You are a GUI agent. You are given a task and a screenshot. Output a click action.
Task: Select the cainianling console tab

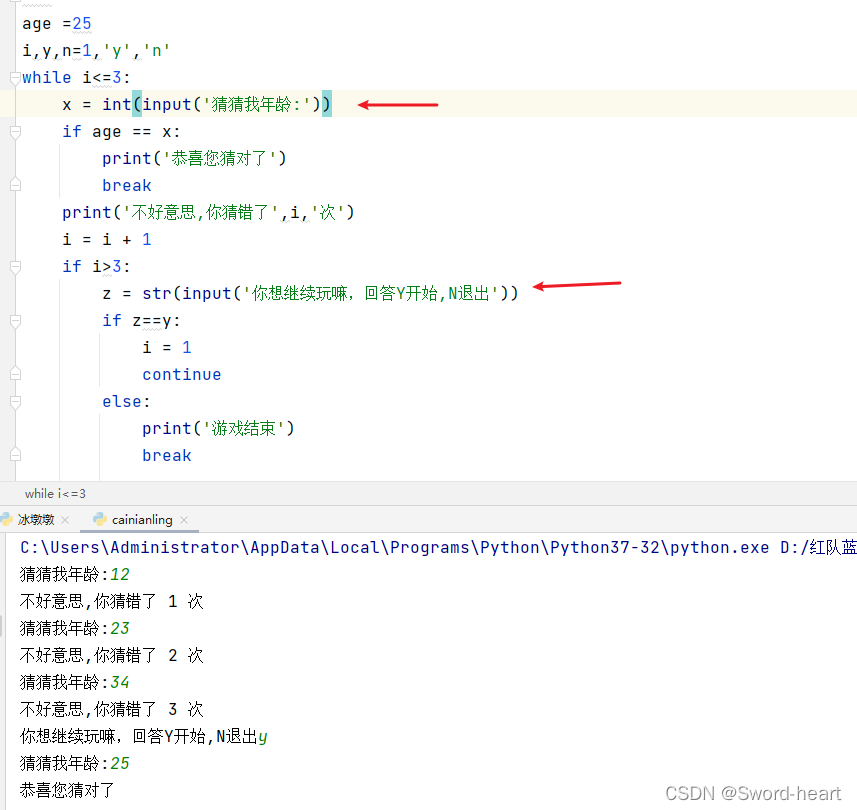point(140,519)
